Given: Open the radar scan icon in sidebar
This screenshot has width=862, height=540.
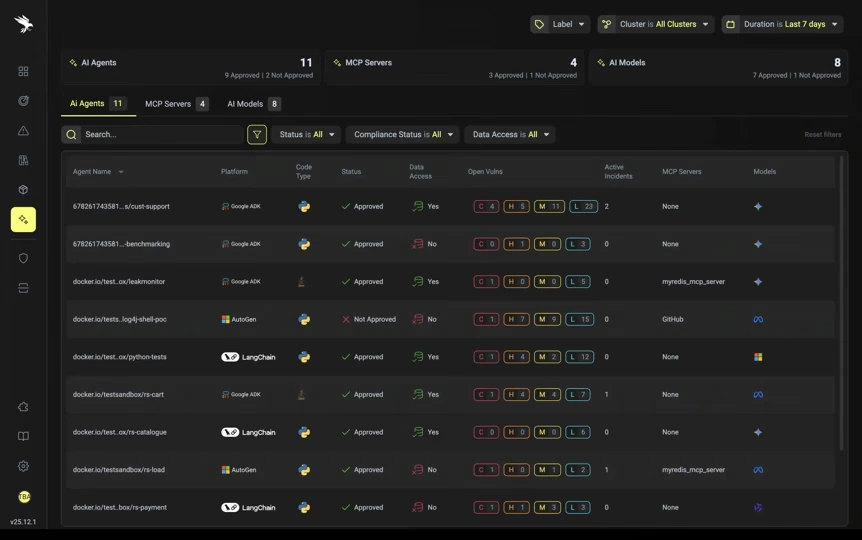Looking at the screenshot, I should 23,101.
